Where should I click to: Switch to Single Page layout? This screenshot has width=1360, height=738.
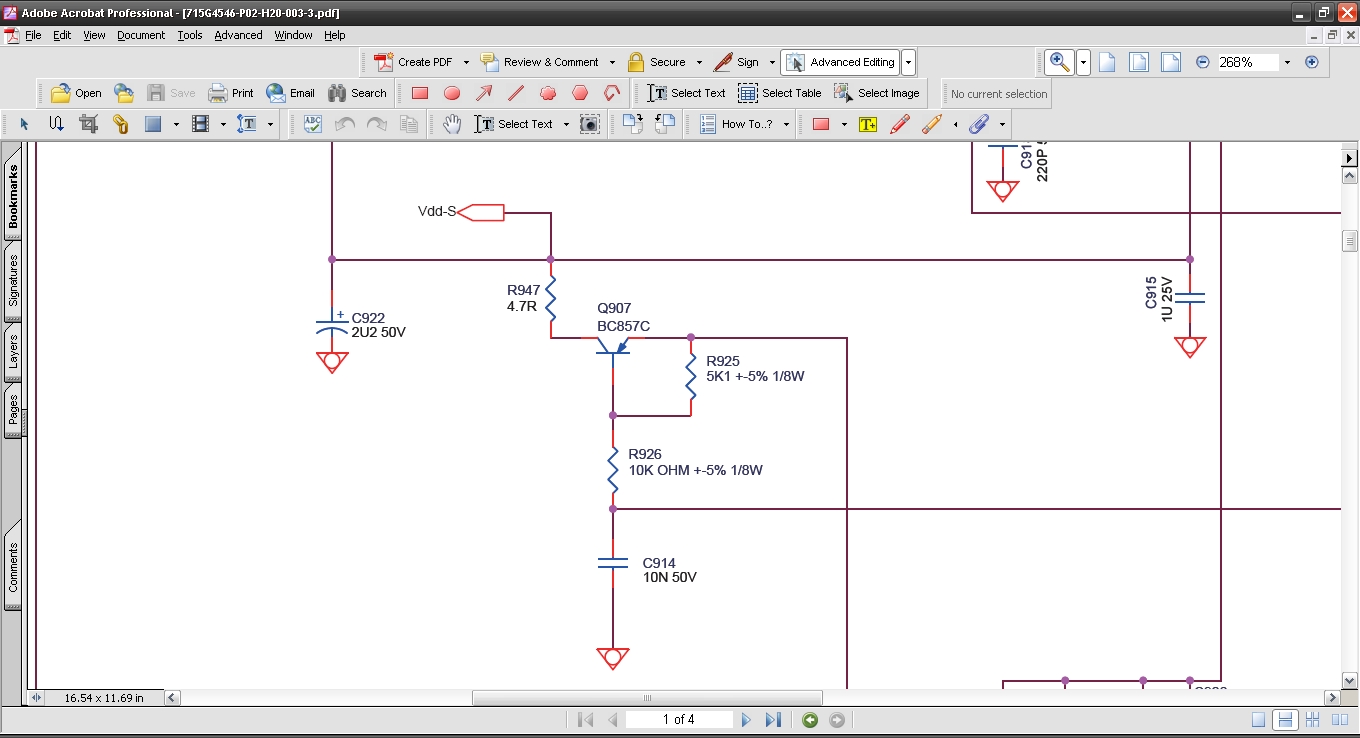click(1259, 720)
